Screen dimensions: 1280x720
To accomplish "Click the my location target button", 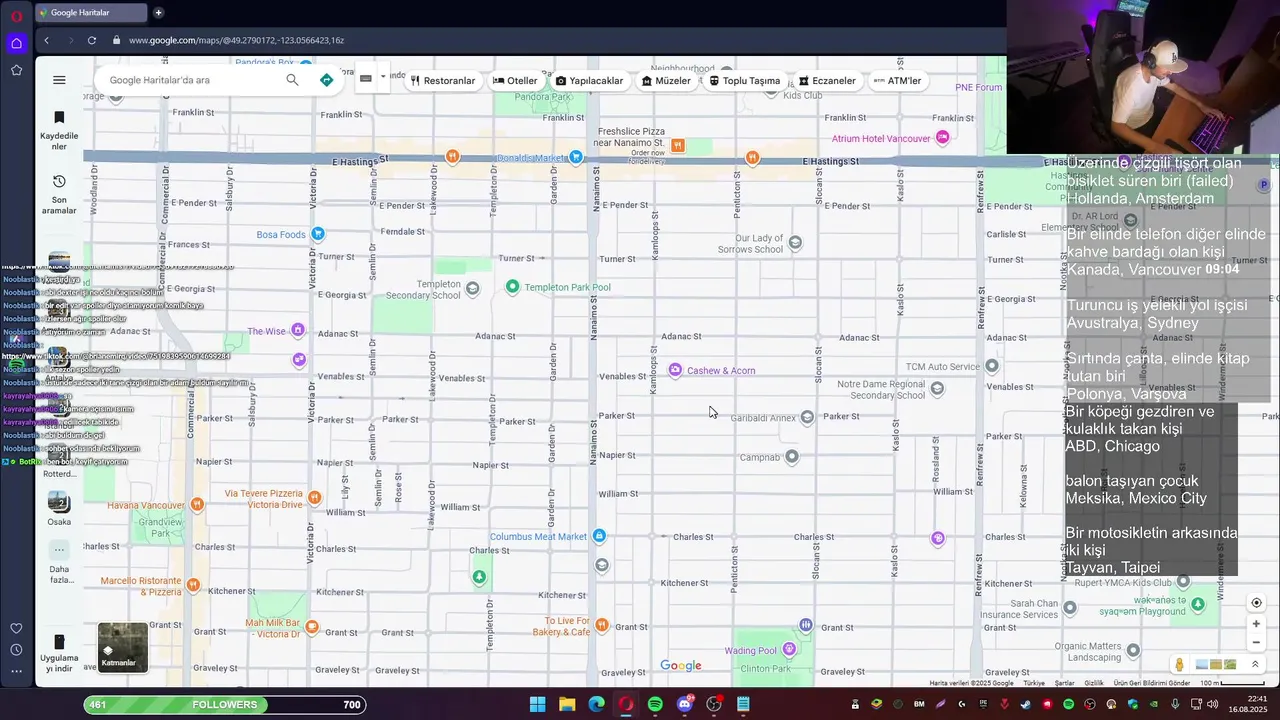I will click(1257, 603).
